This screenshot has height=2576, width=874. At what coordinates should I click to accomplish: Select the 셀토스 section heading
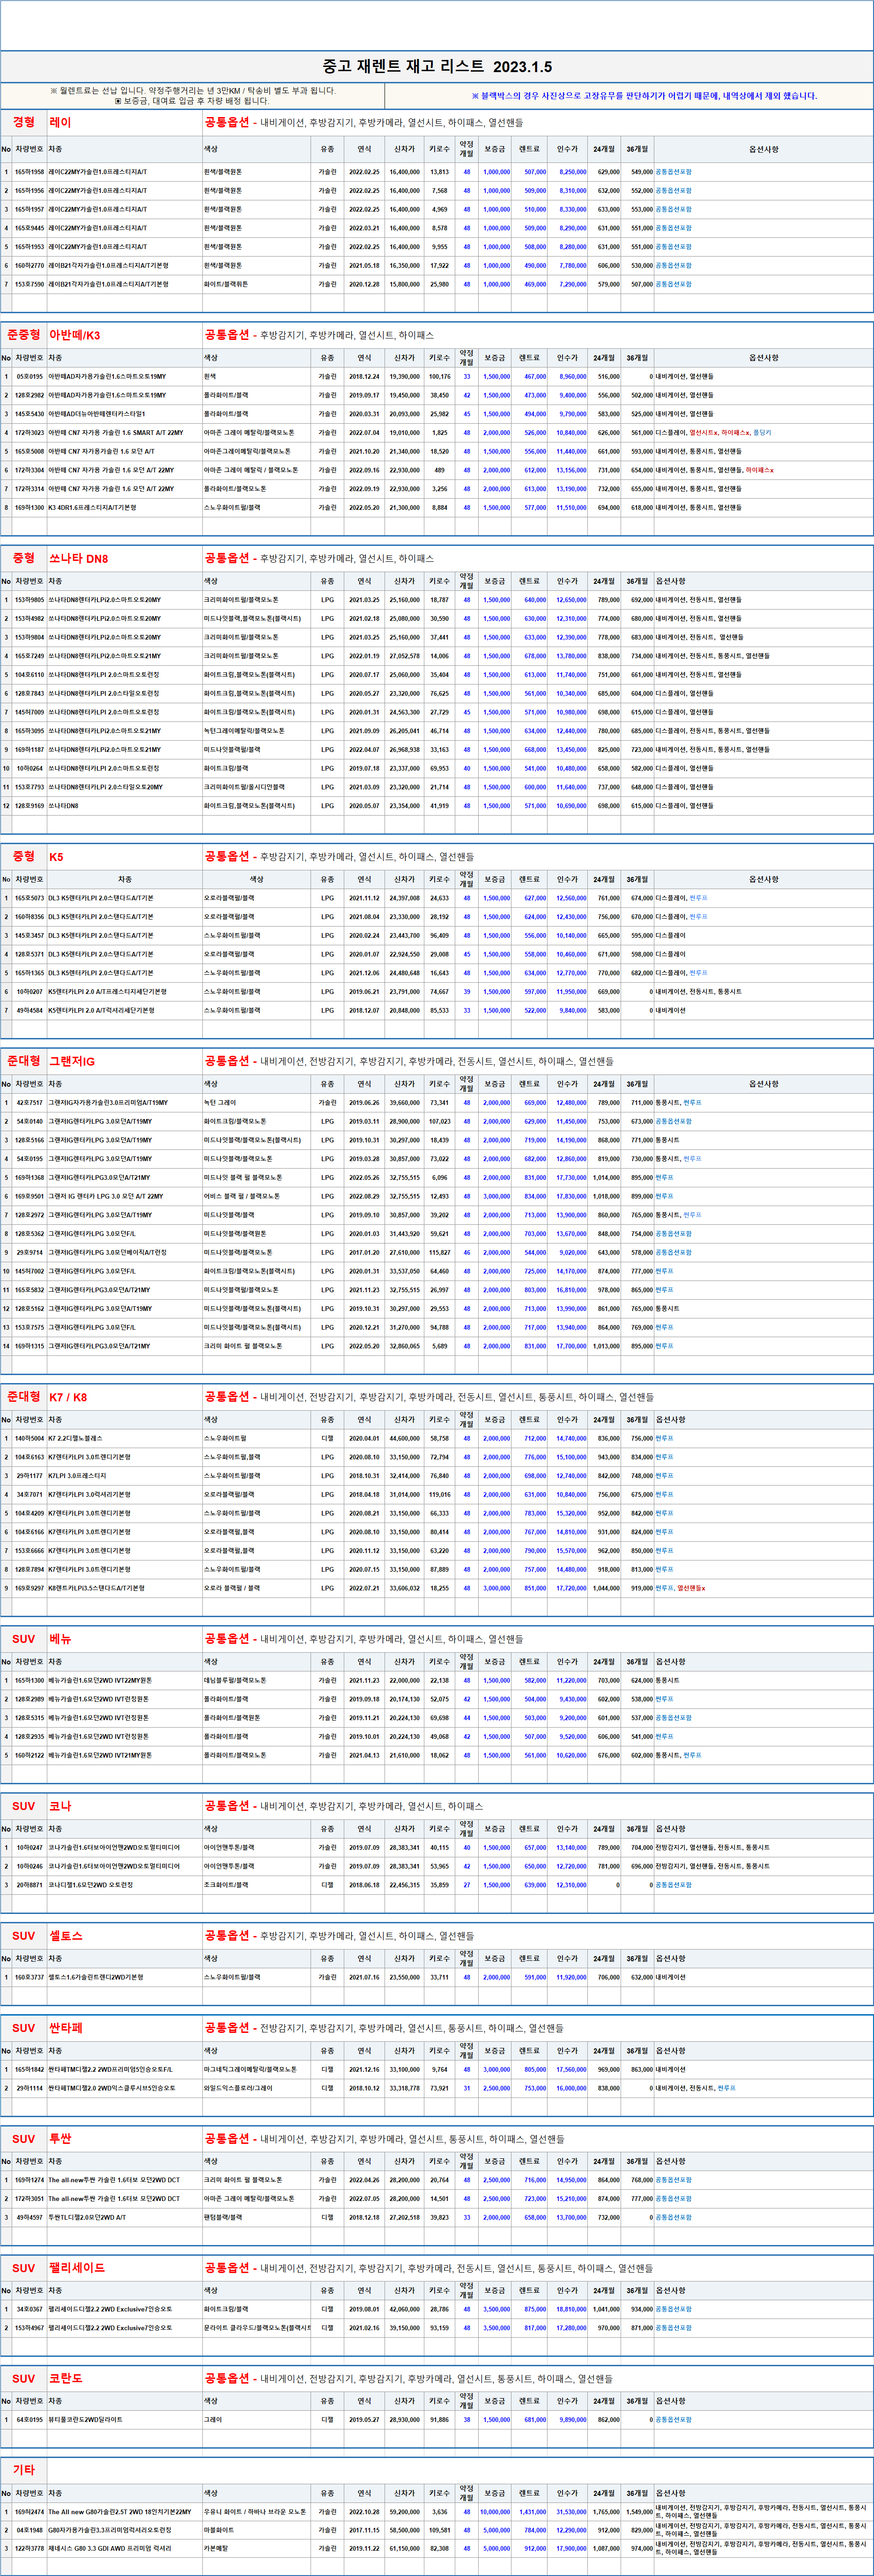(x=66, y=1936)
